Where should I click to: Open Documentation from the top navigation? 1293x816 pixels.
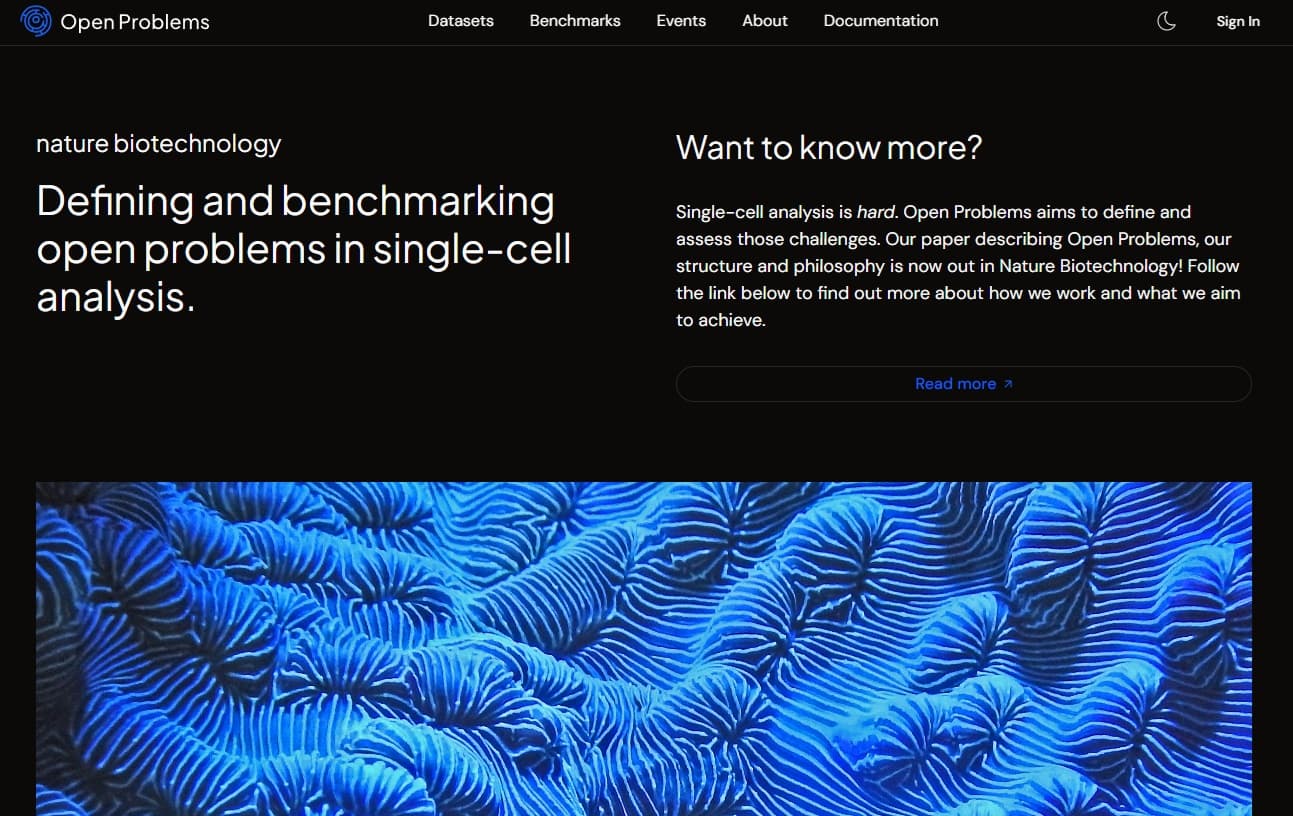coord(880,21)
